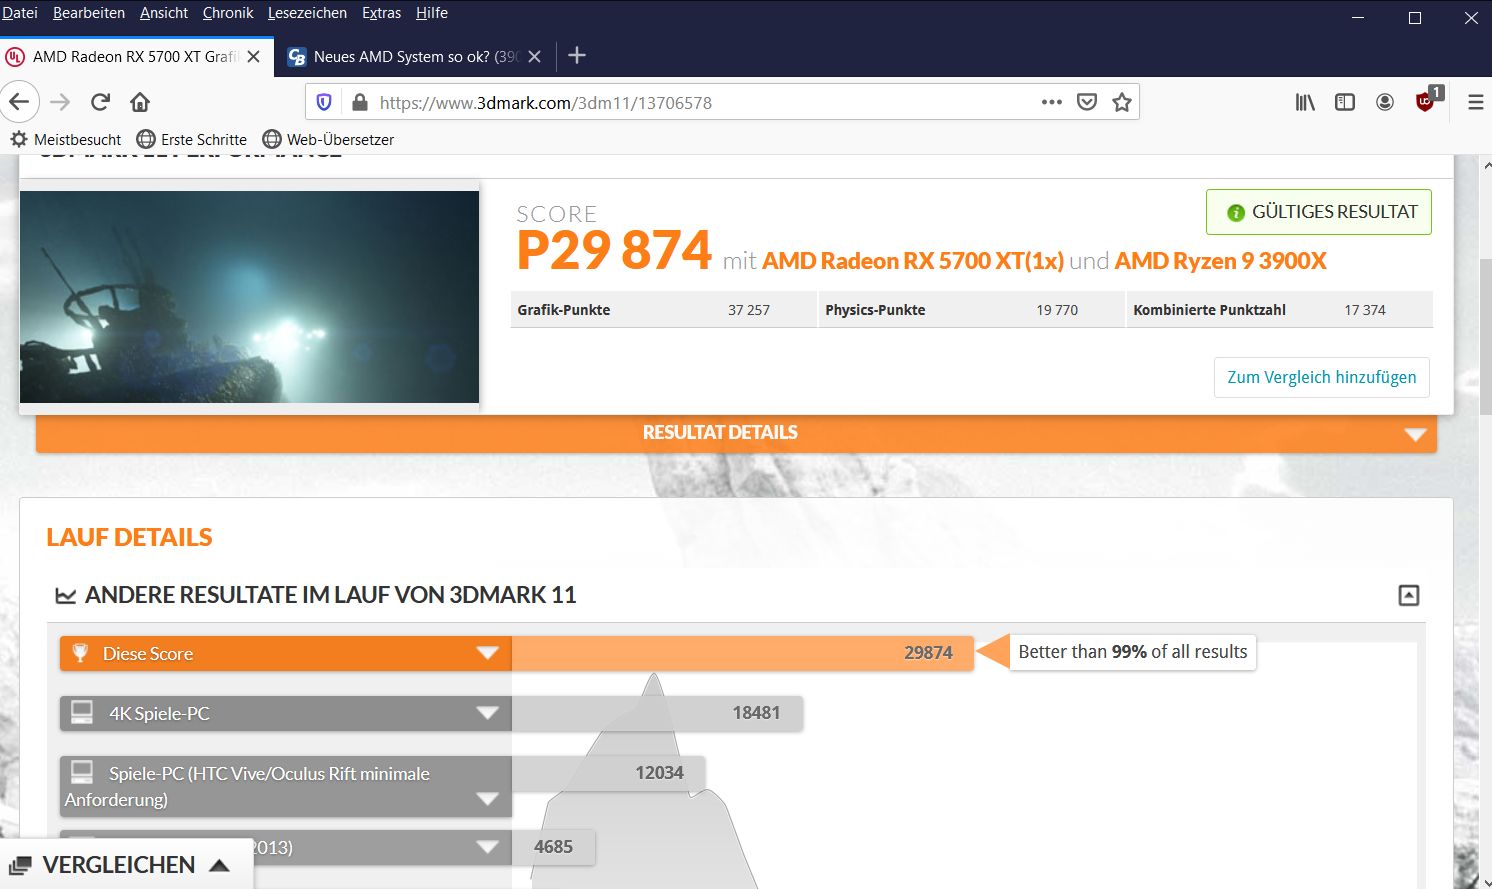Click the trophy icon on Diese Score

[x=80, y=653]
